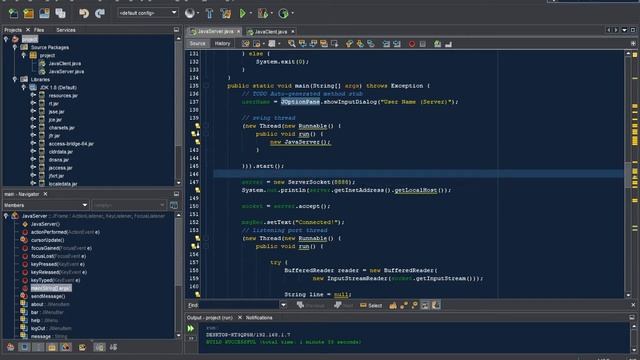Image resolution: width=640 pixels, height=360 pixels.
Task: Switch editor to Source view
Action: (198, 44)
